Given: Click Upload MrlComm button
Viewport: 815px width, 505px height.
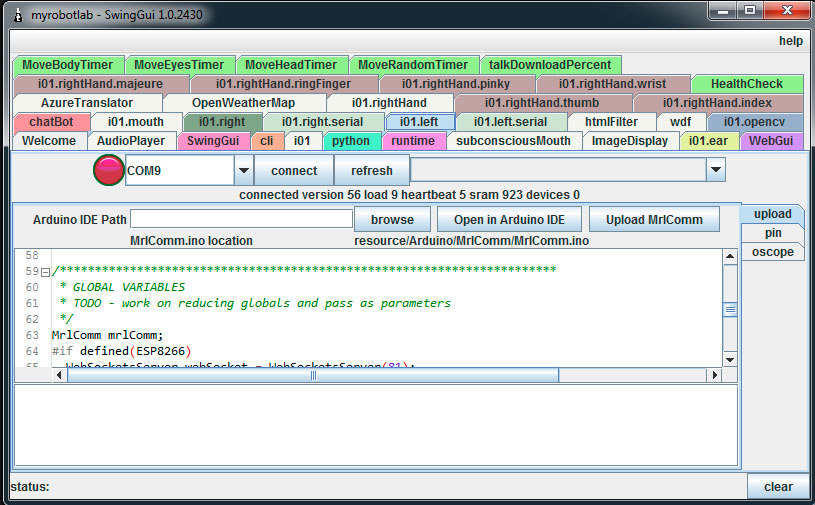Looking at the screenshot, I should coord(654,219).
